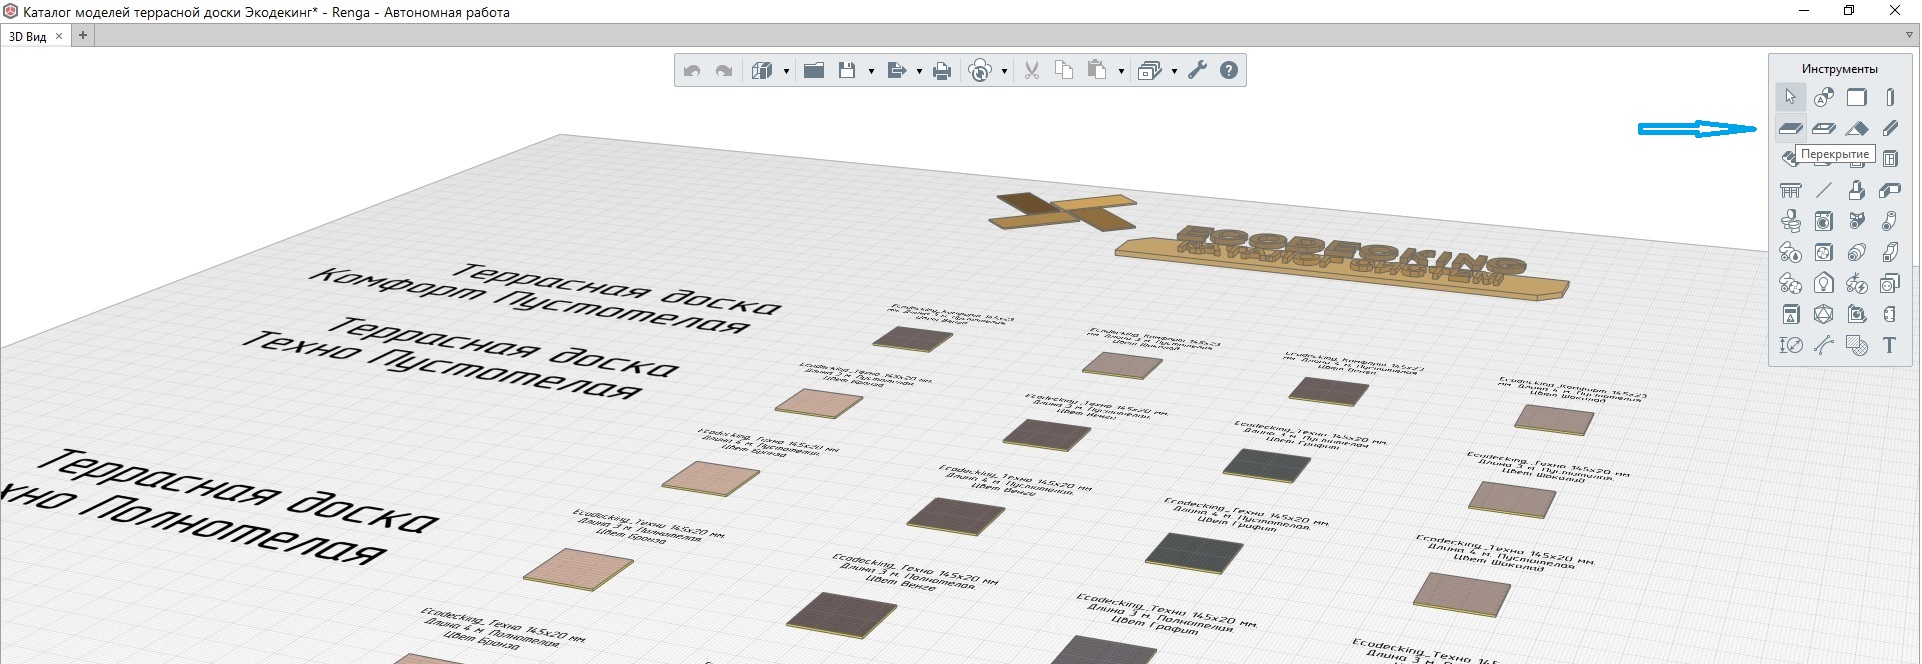Click the Paste clipboard icon

click(x=1097, y=71)
